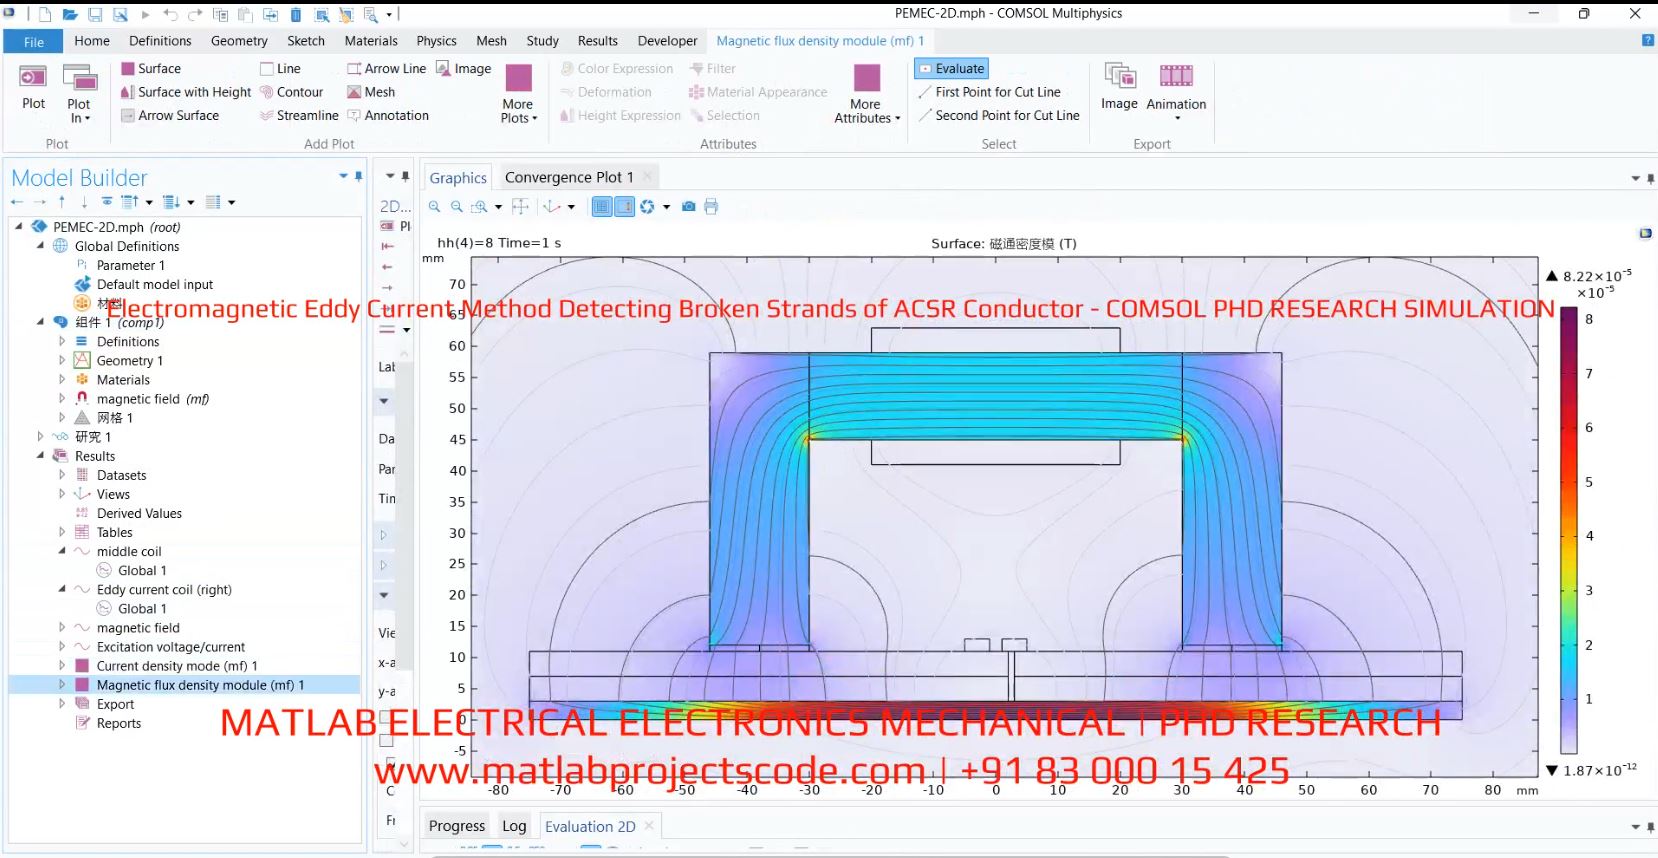Expand Excitation voltage/current node
Viewport: 1658px width, 858px height.
(x=62, y=647)
